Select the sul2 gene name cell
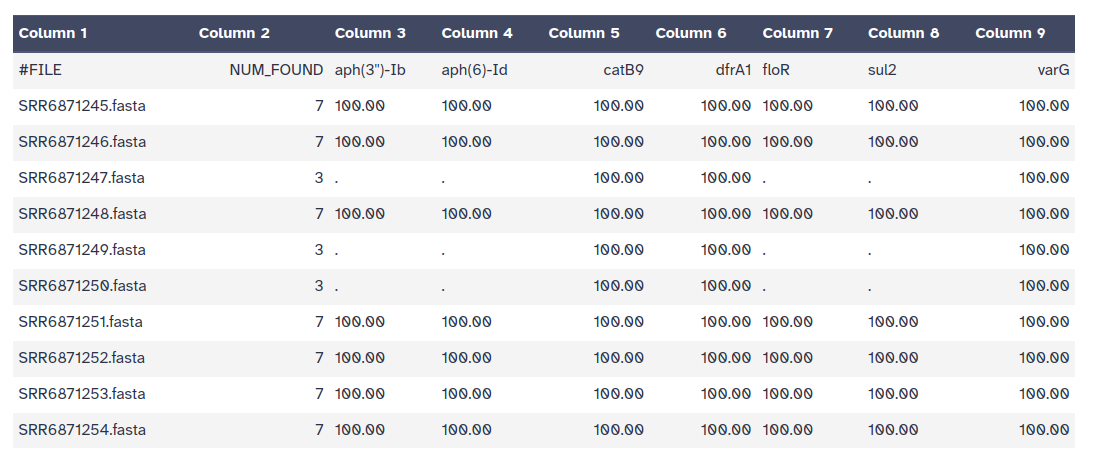This screenshot has width=1093, height=465. (x=882, y=70)
